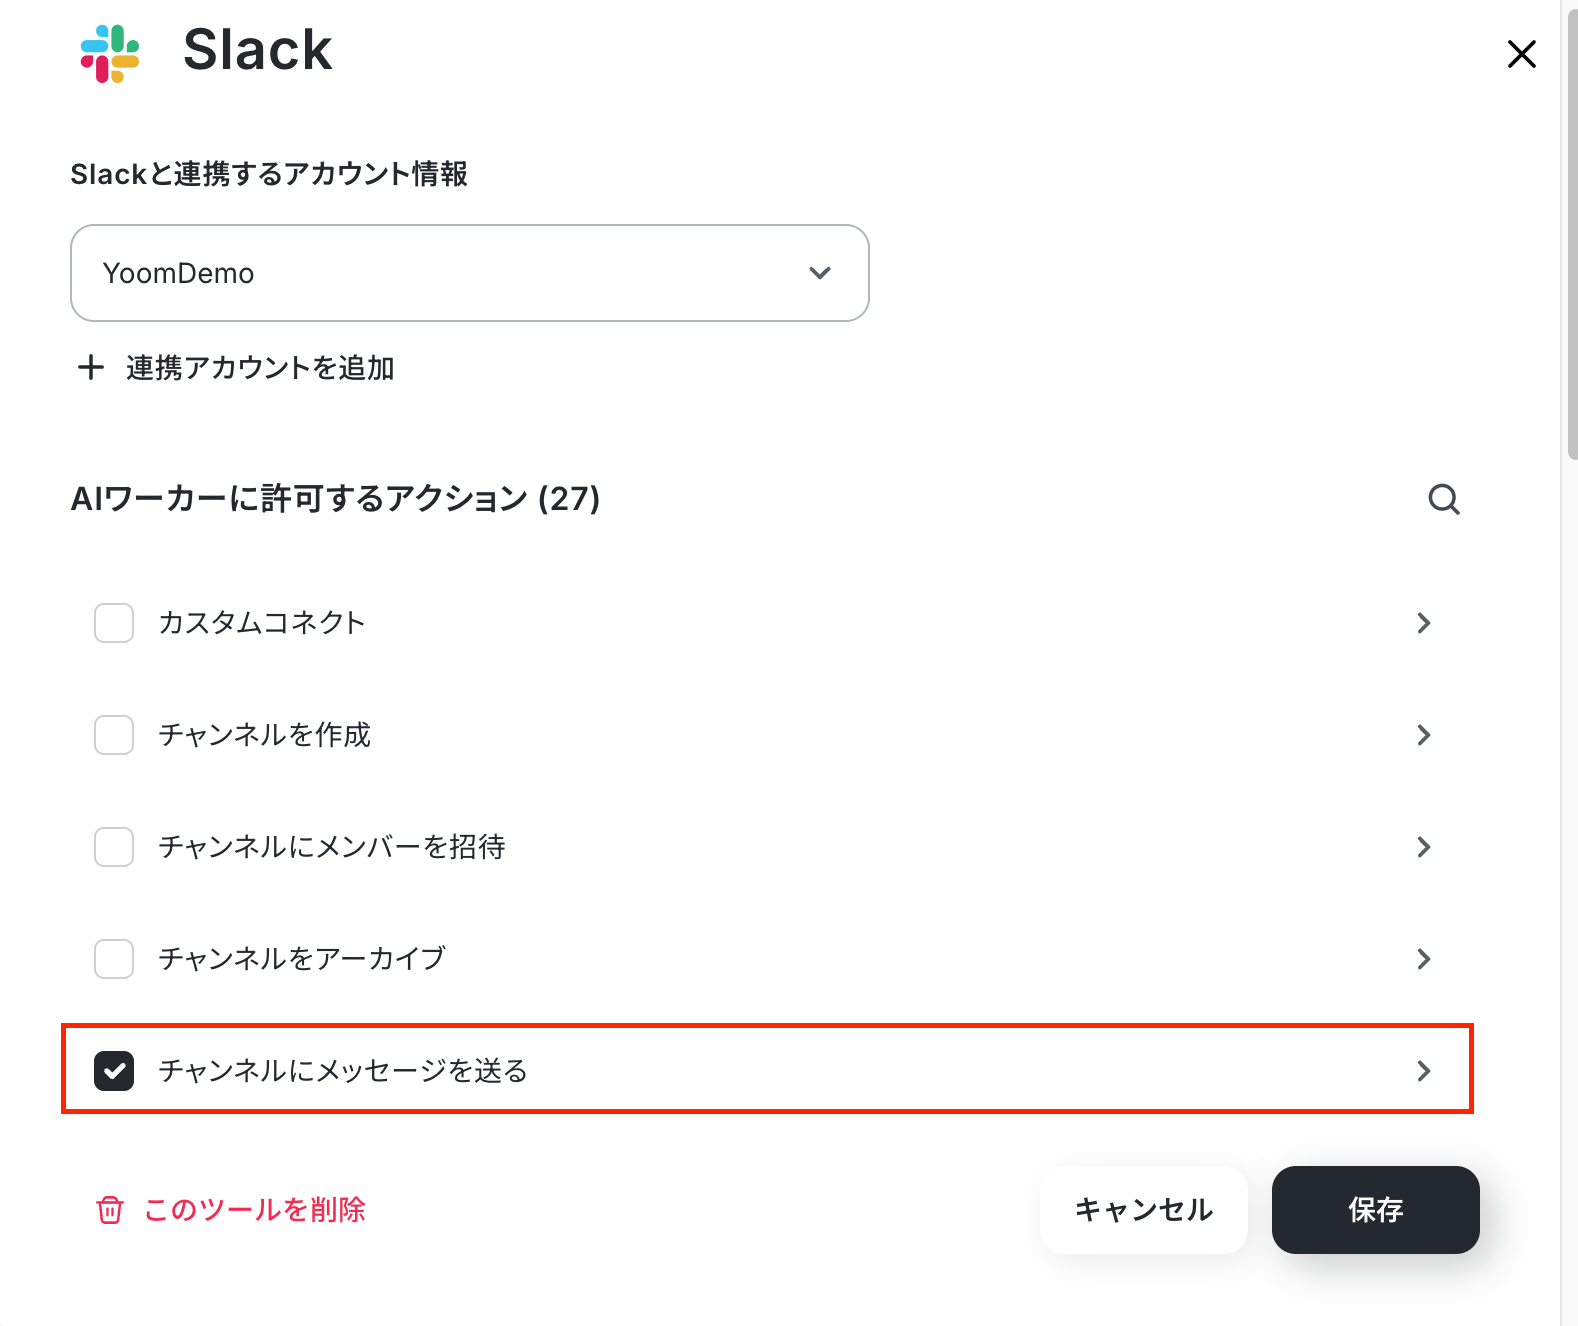The height and width of the screenshot is (1326, 1578).
Task: Tick the チャンネルにメンバーを招待 checkbox
Action: 114,847
